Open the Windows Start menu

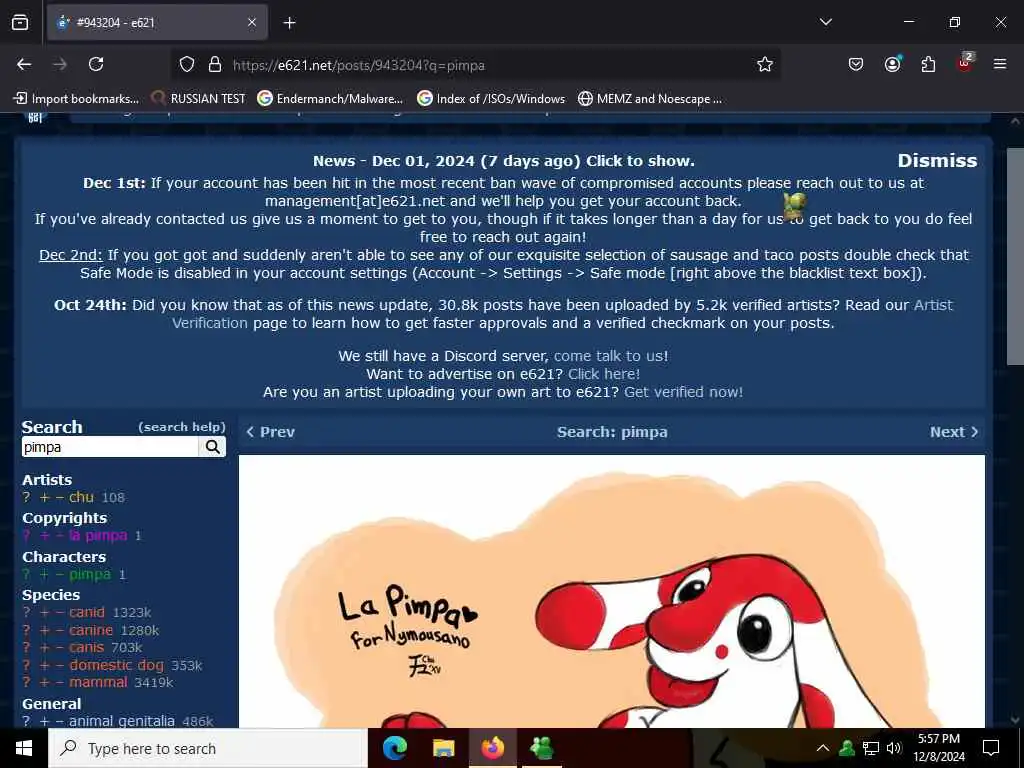point(24,748)
